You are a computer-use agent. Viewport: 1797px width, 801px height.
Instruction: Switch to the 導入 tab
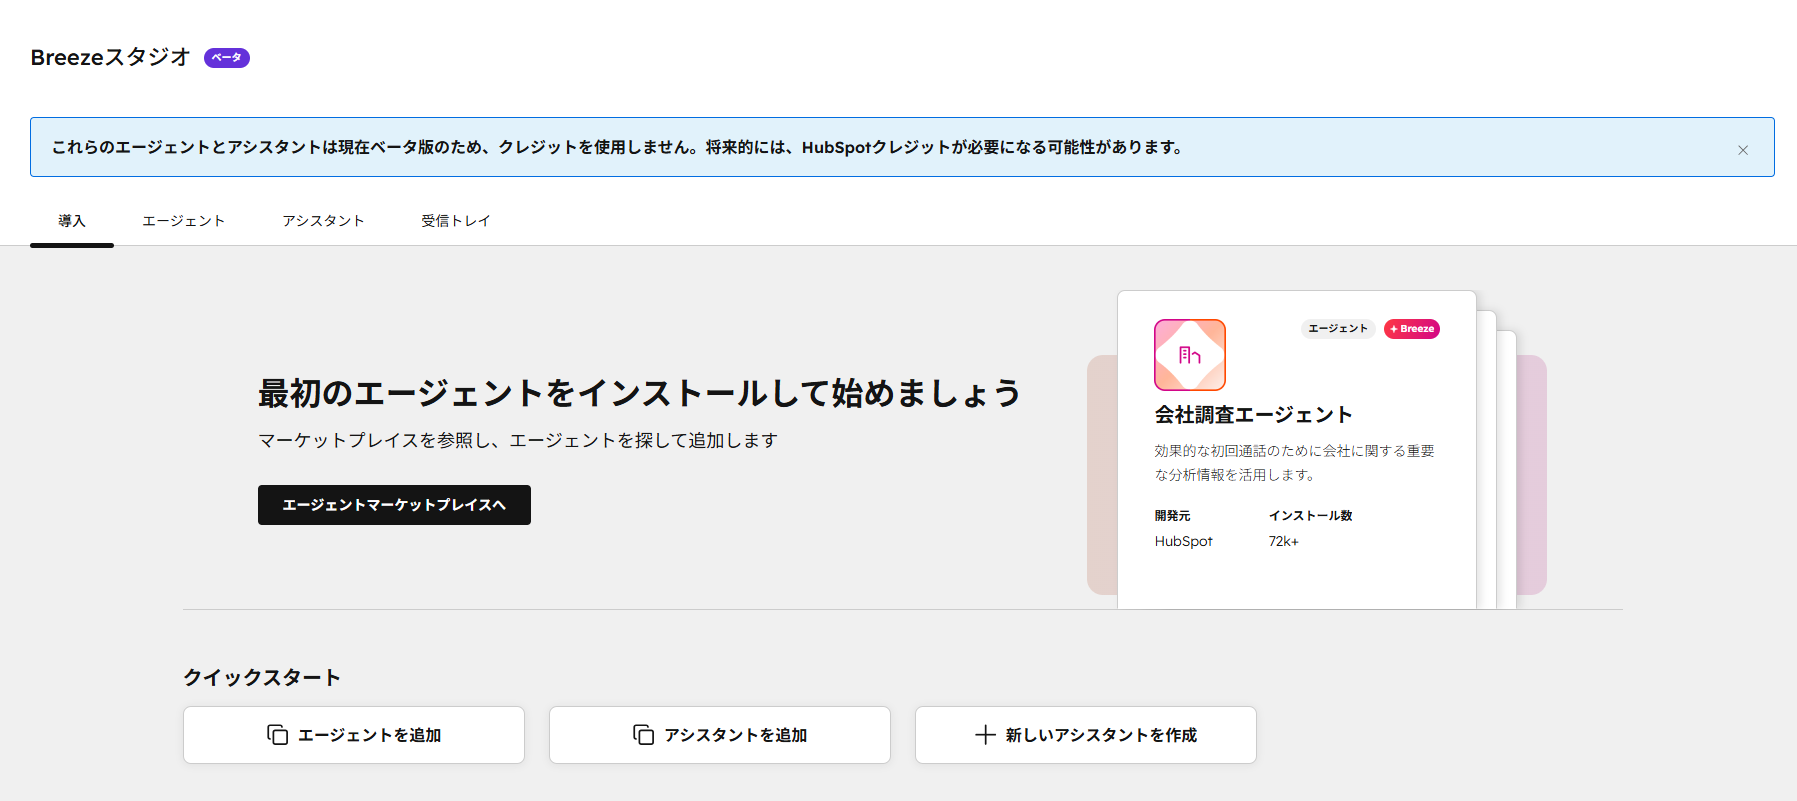72,221
